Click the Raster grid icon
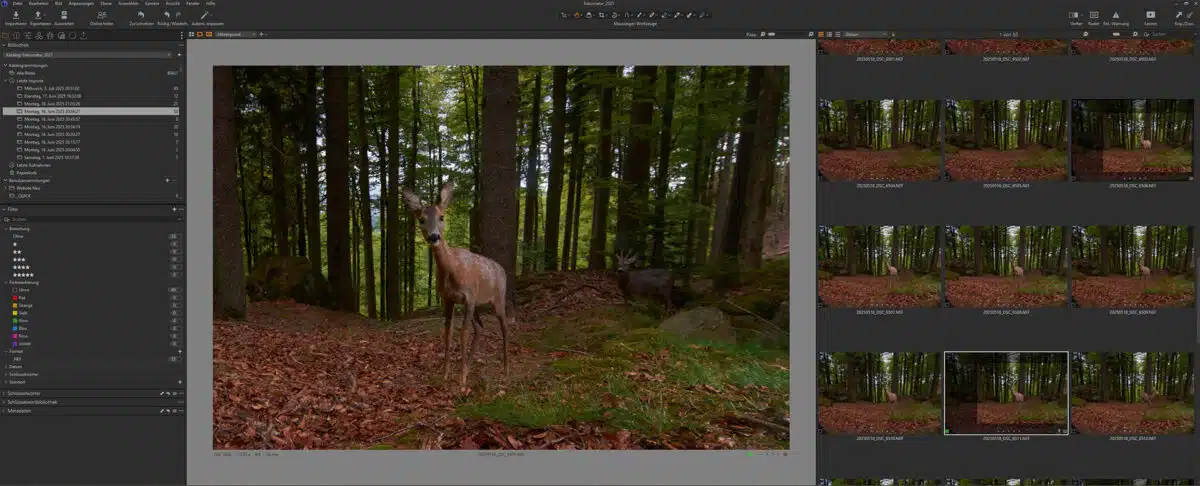 [1093, 15]
